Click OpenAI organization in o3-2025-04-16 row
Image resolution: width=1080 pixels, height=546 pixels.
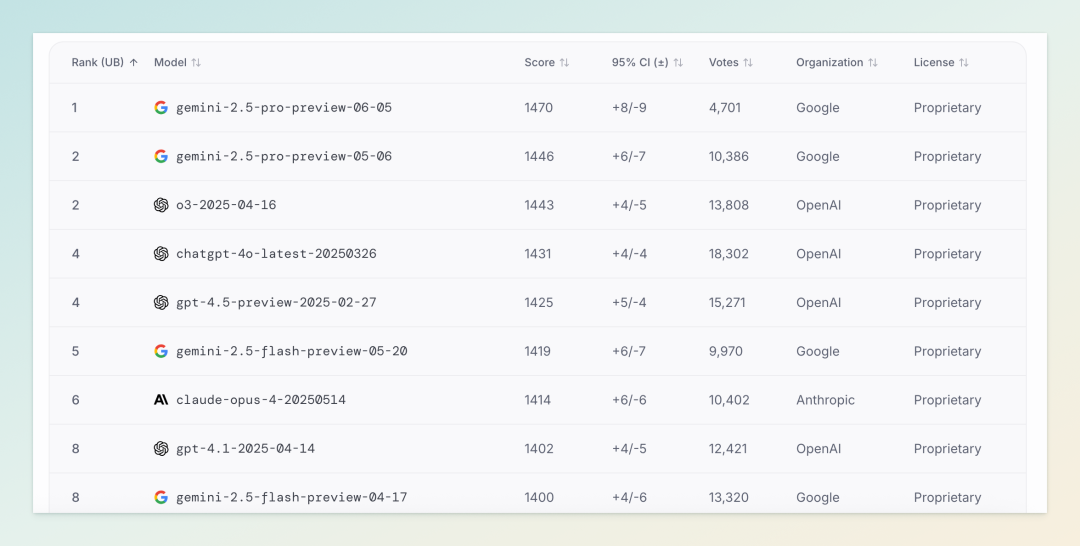click(818, 205)
